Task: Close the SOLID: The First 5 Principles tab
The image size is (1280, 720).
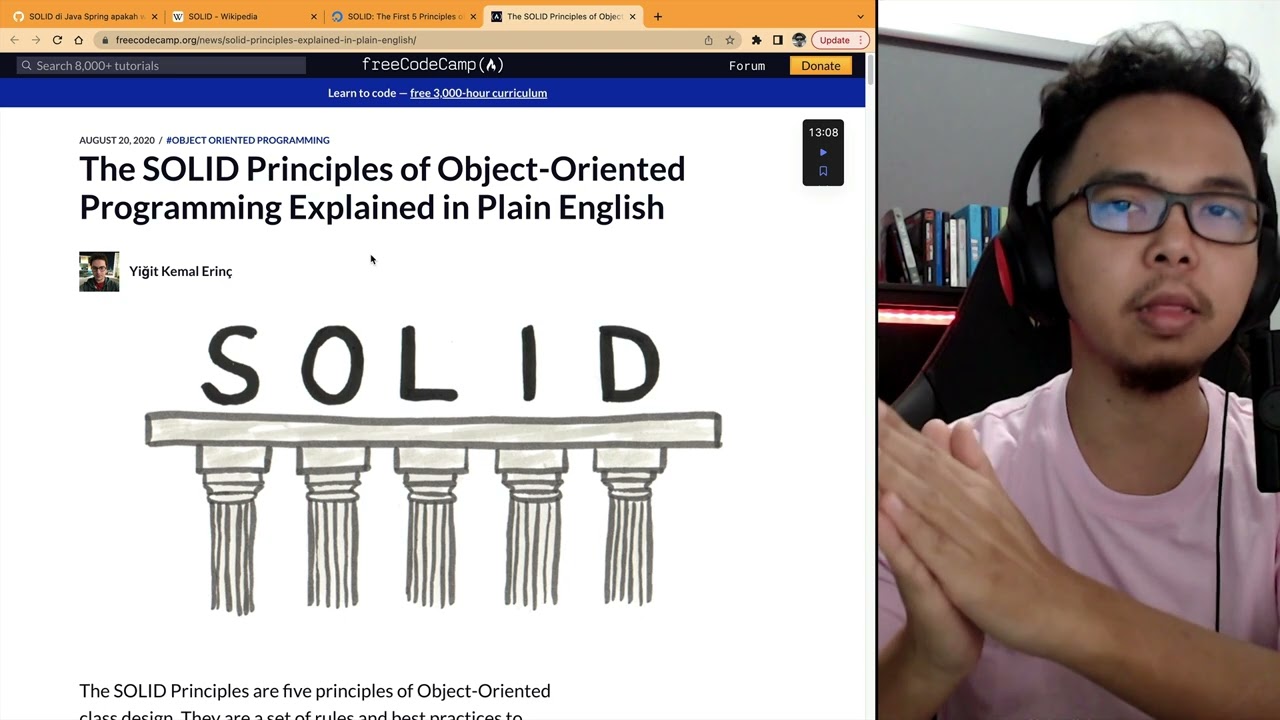Action: click(473, 16)
